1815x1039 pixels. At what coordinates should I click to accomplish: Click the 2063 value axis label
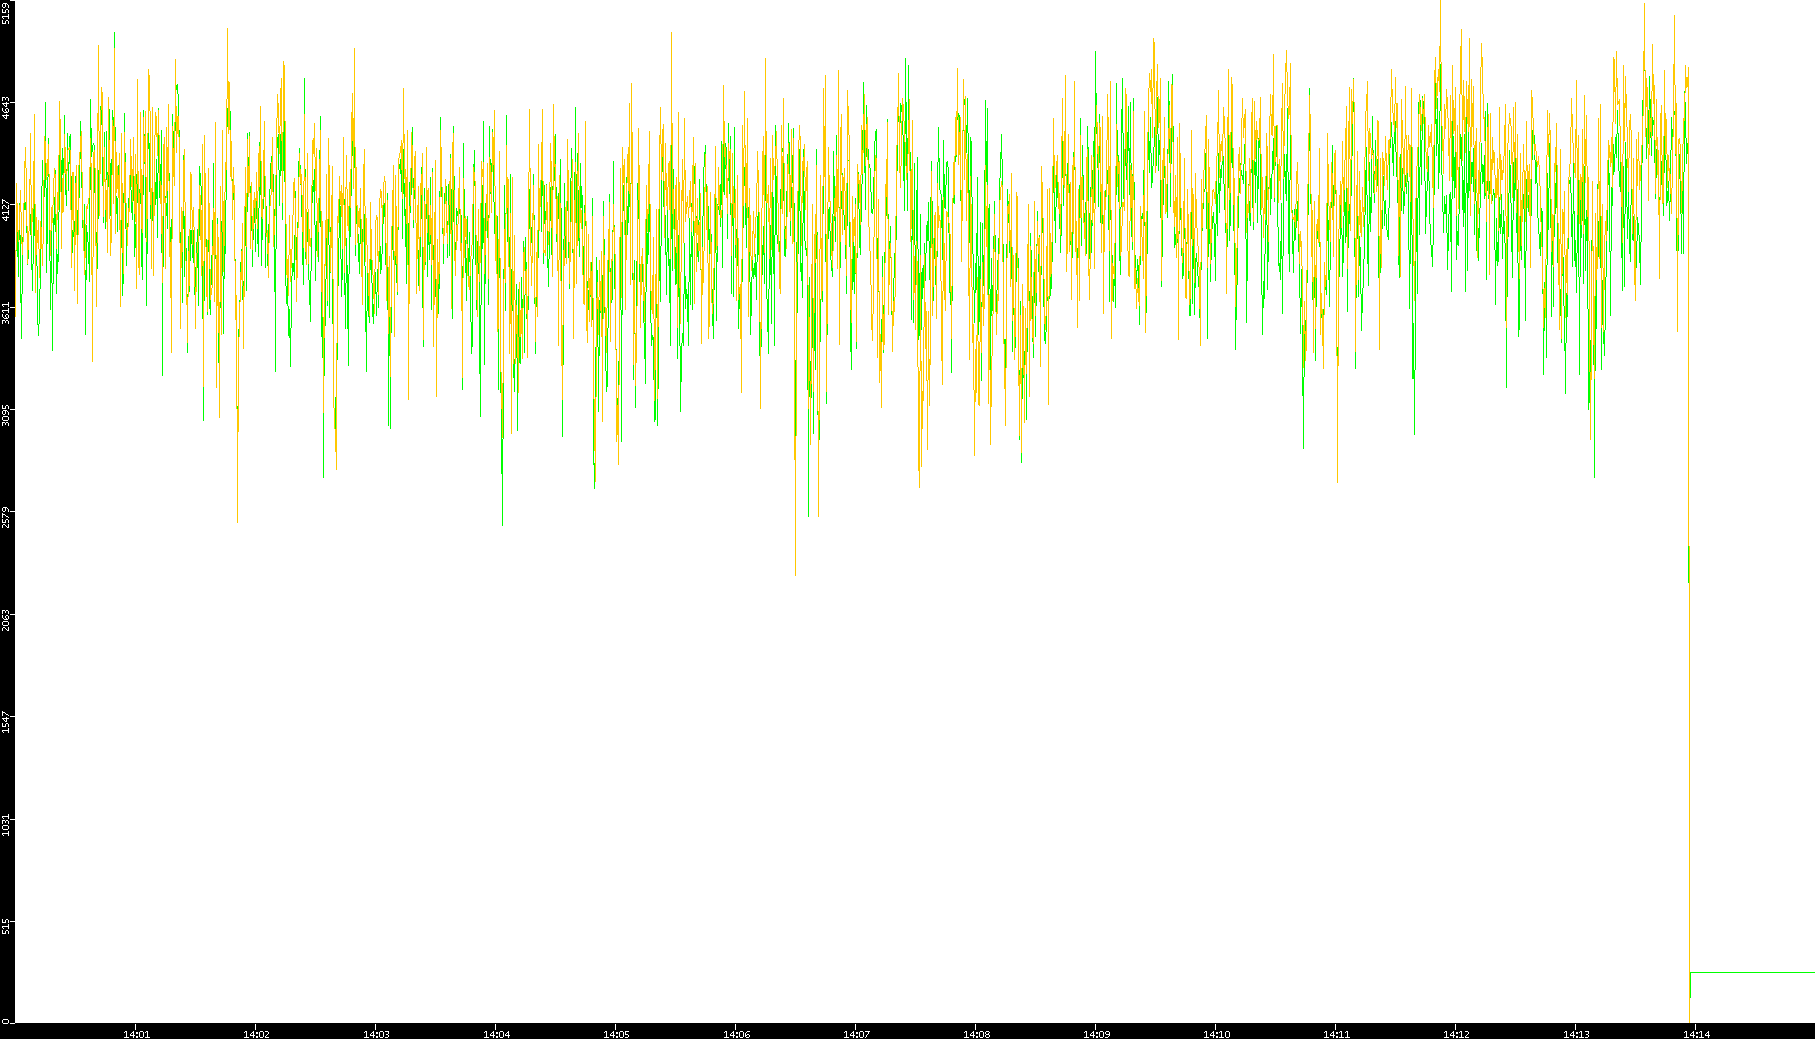(6, 622)
